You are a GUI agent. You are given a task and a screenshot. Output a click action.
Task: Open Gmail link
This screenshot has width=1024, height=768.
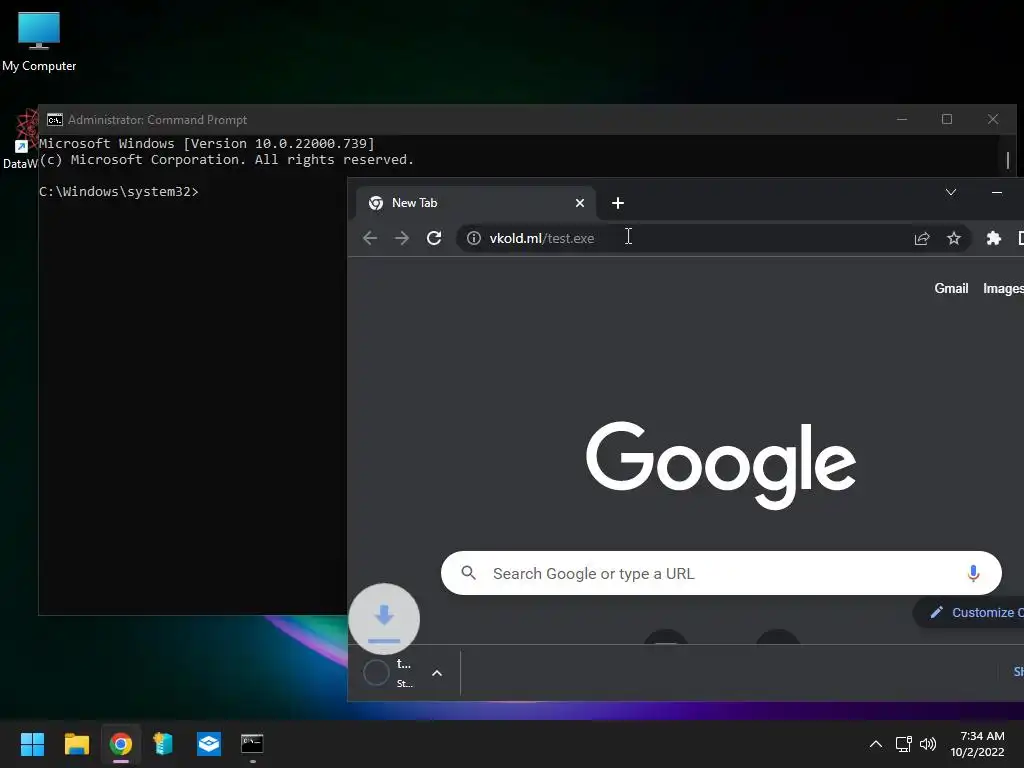pos(951,288)
